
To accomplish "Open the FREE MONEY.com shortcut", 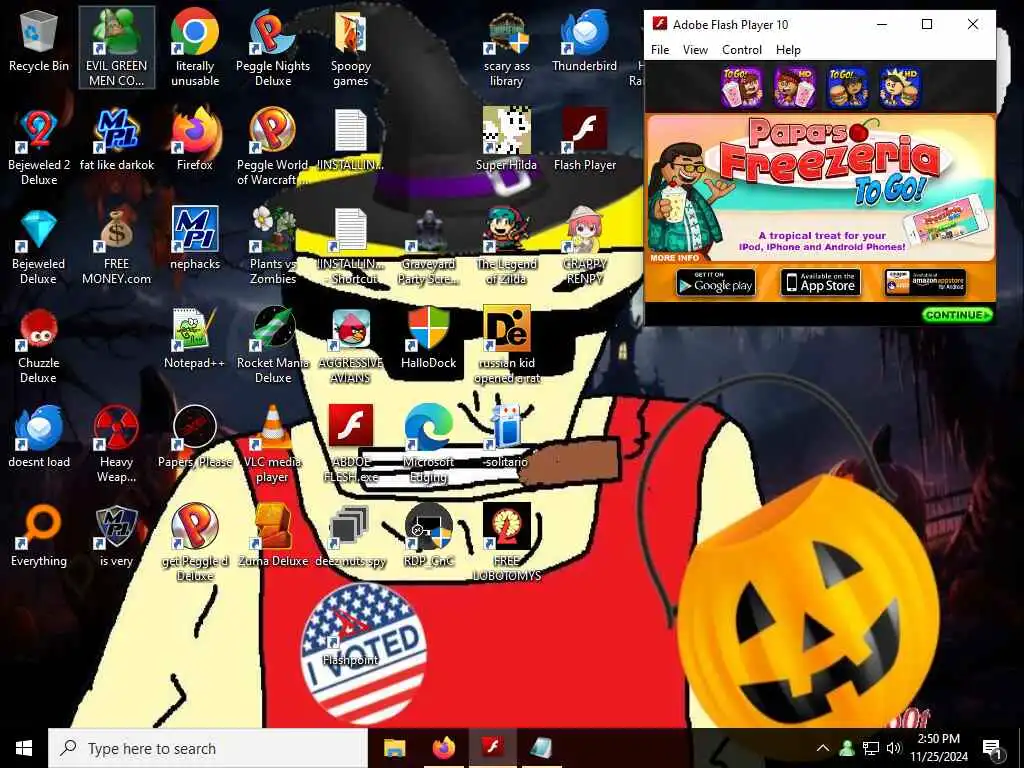I will pyautogui.click(x=117, y=246).
